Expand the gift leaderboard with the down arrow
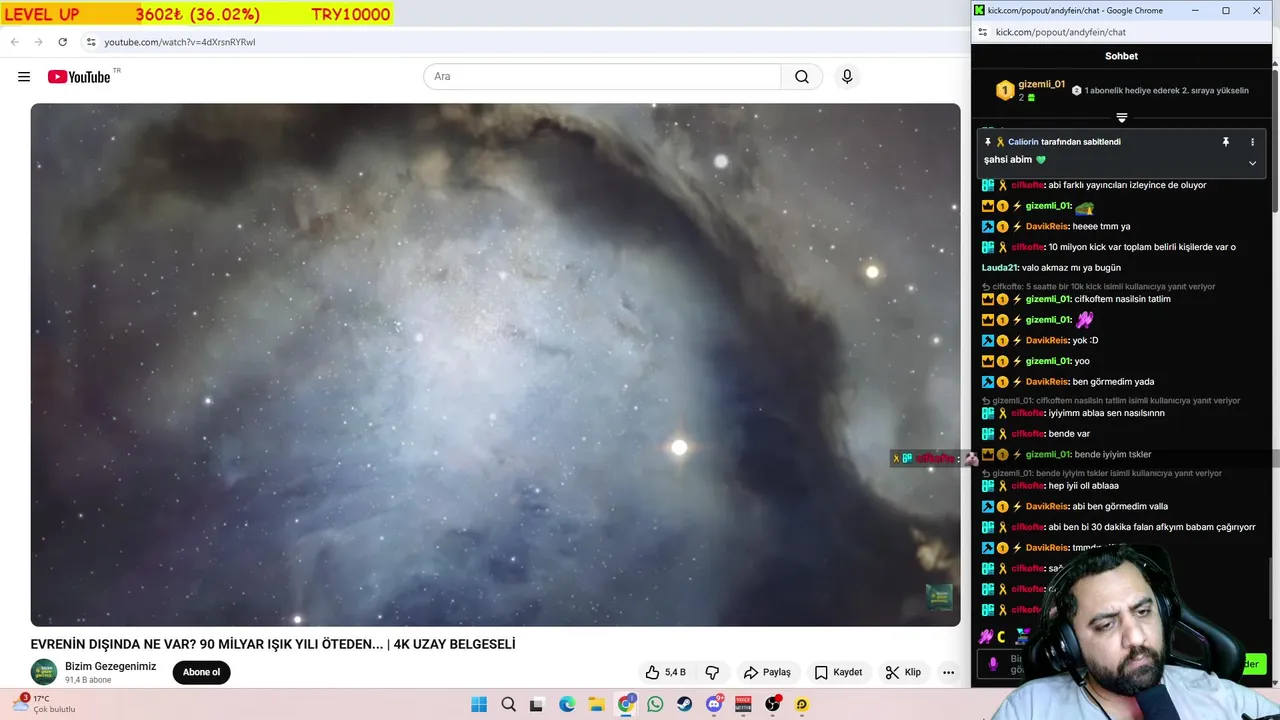 [x=1121, y=118]
